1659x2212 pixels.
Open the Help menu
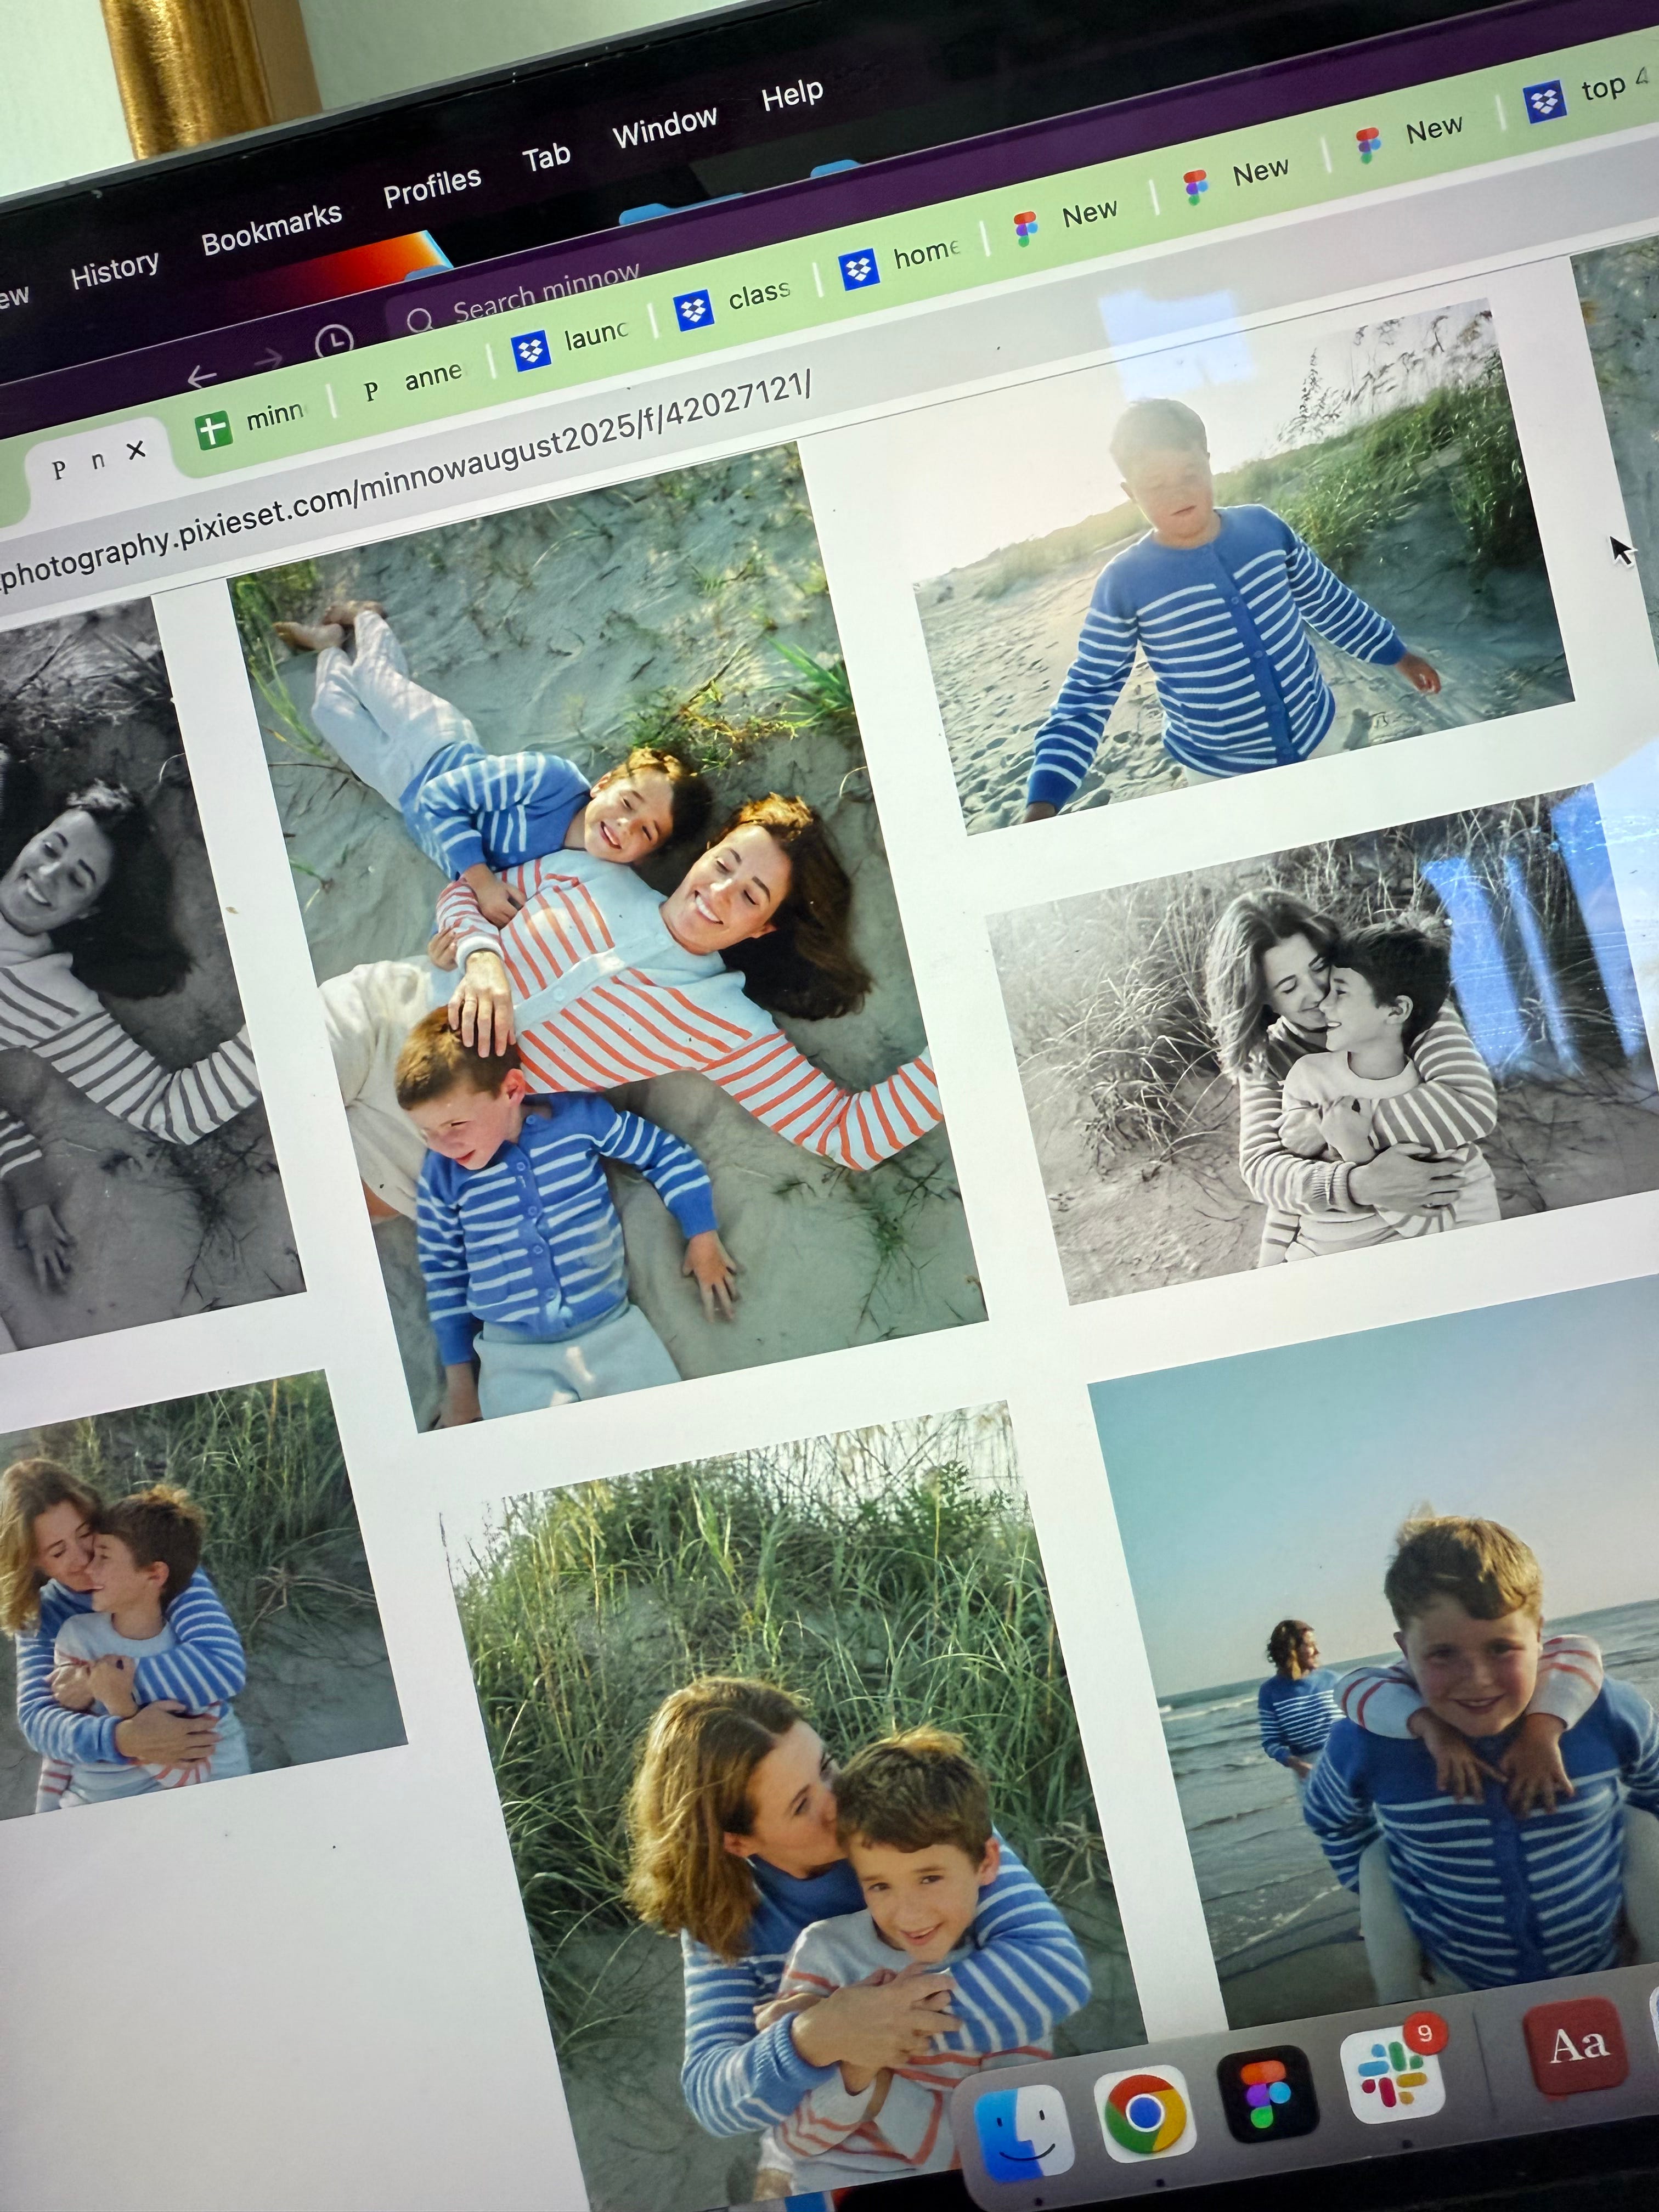791,96
